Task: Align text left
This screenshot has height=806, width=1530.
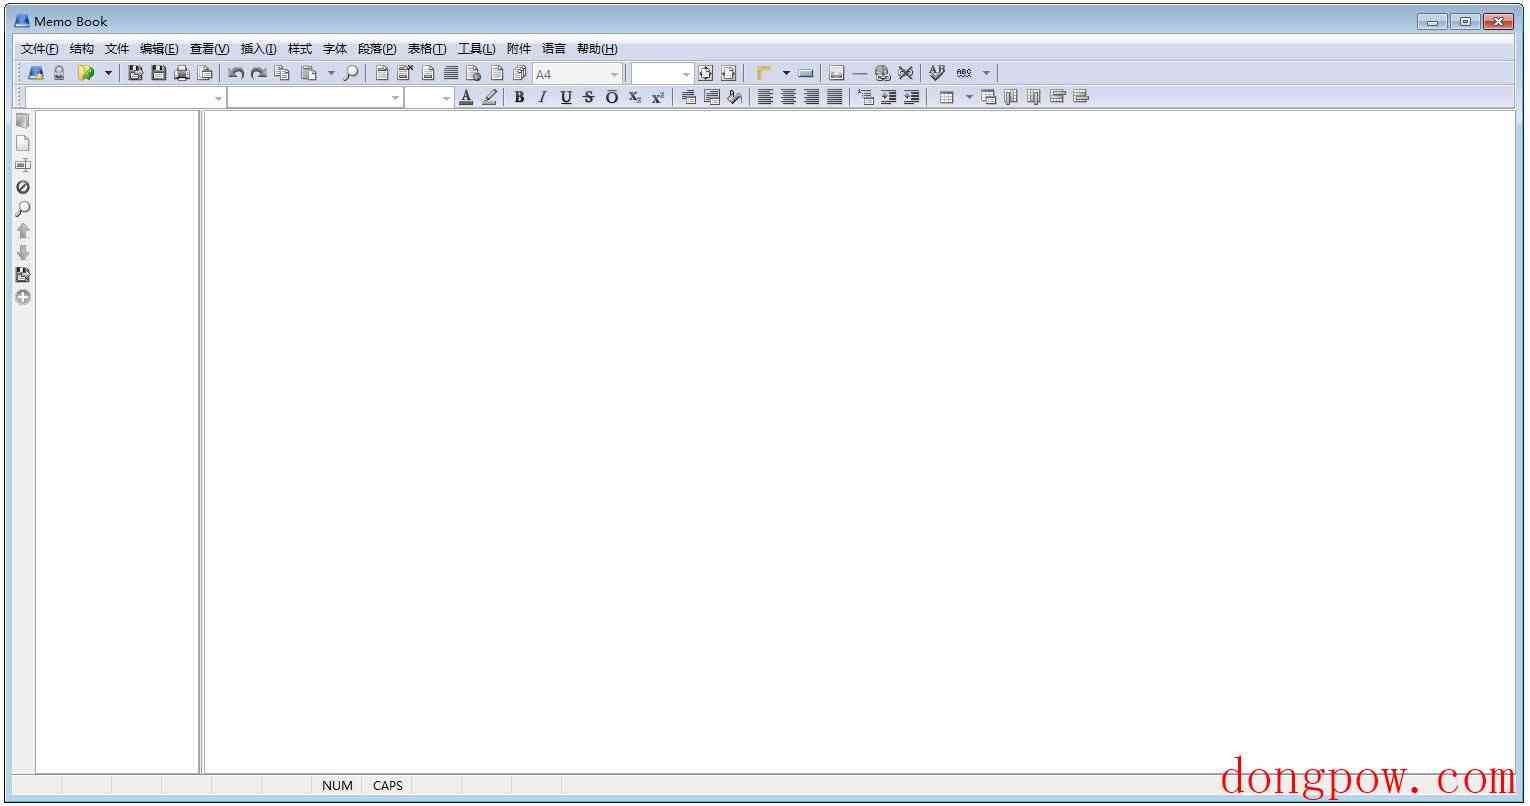Action: tap(765, 97)
